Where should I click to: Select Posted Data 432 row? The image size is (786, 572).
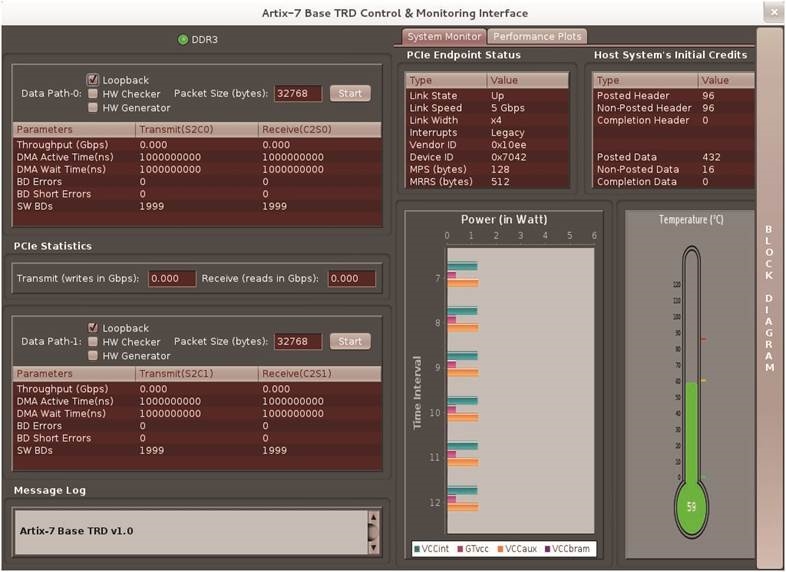[674, 157]
